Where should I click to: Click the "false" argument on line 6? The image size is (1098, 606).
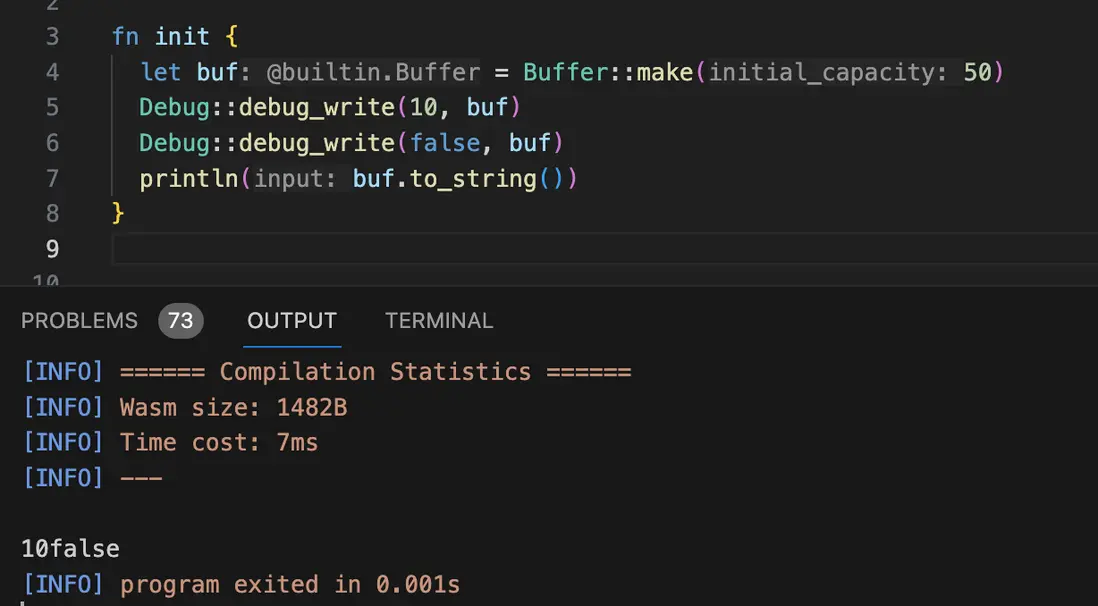(x=444, y=144)
